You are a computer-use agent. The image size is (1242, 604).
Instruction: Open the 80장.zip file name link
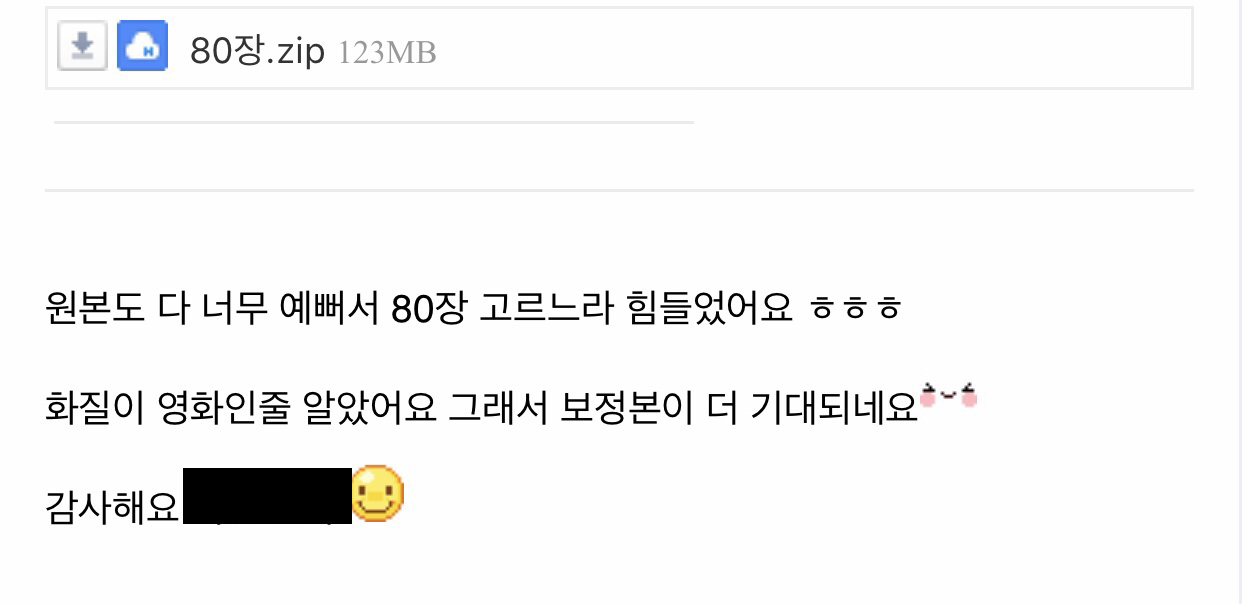[x=258, y=50]
